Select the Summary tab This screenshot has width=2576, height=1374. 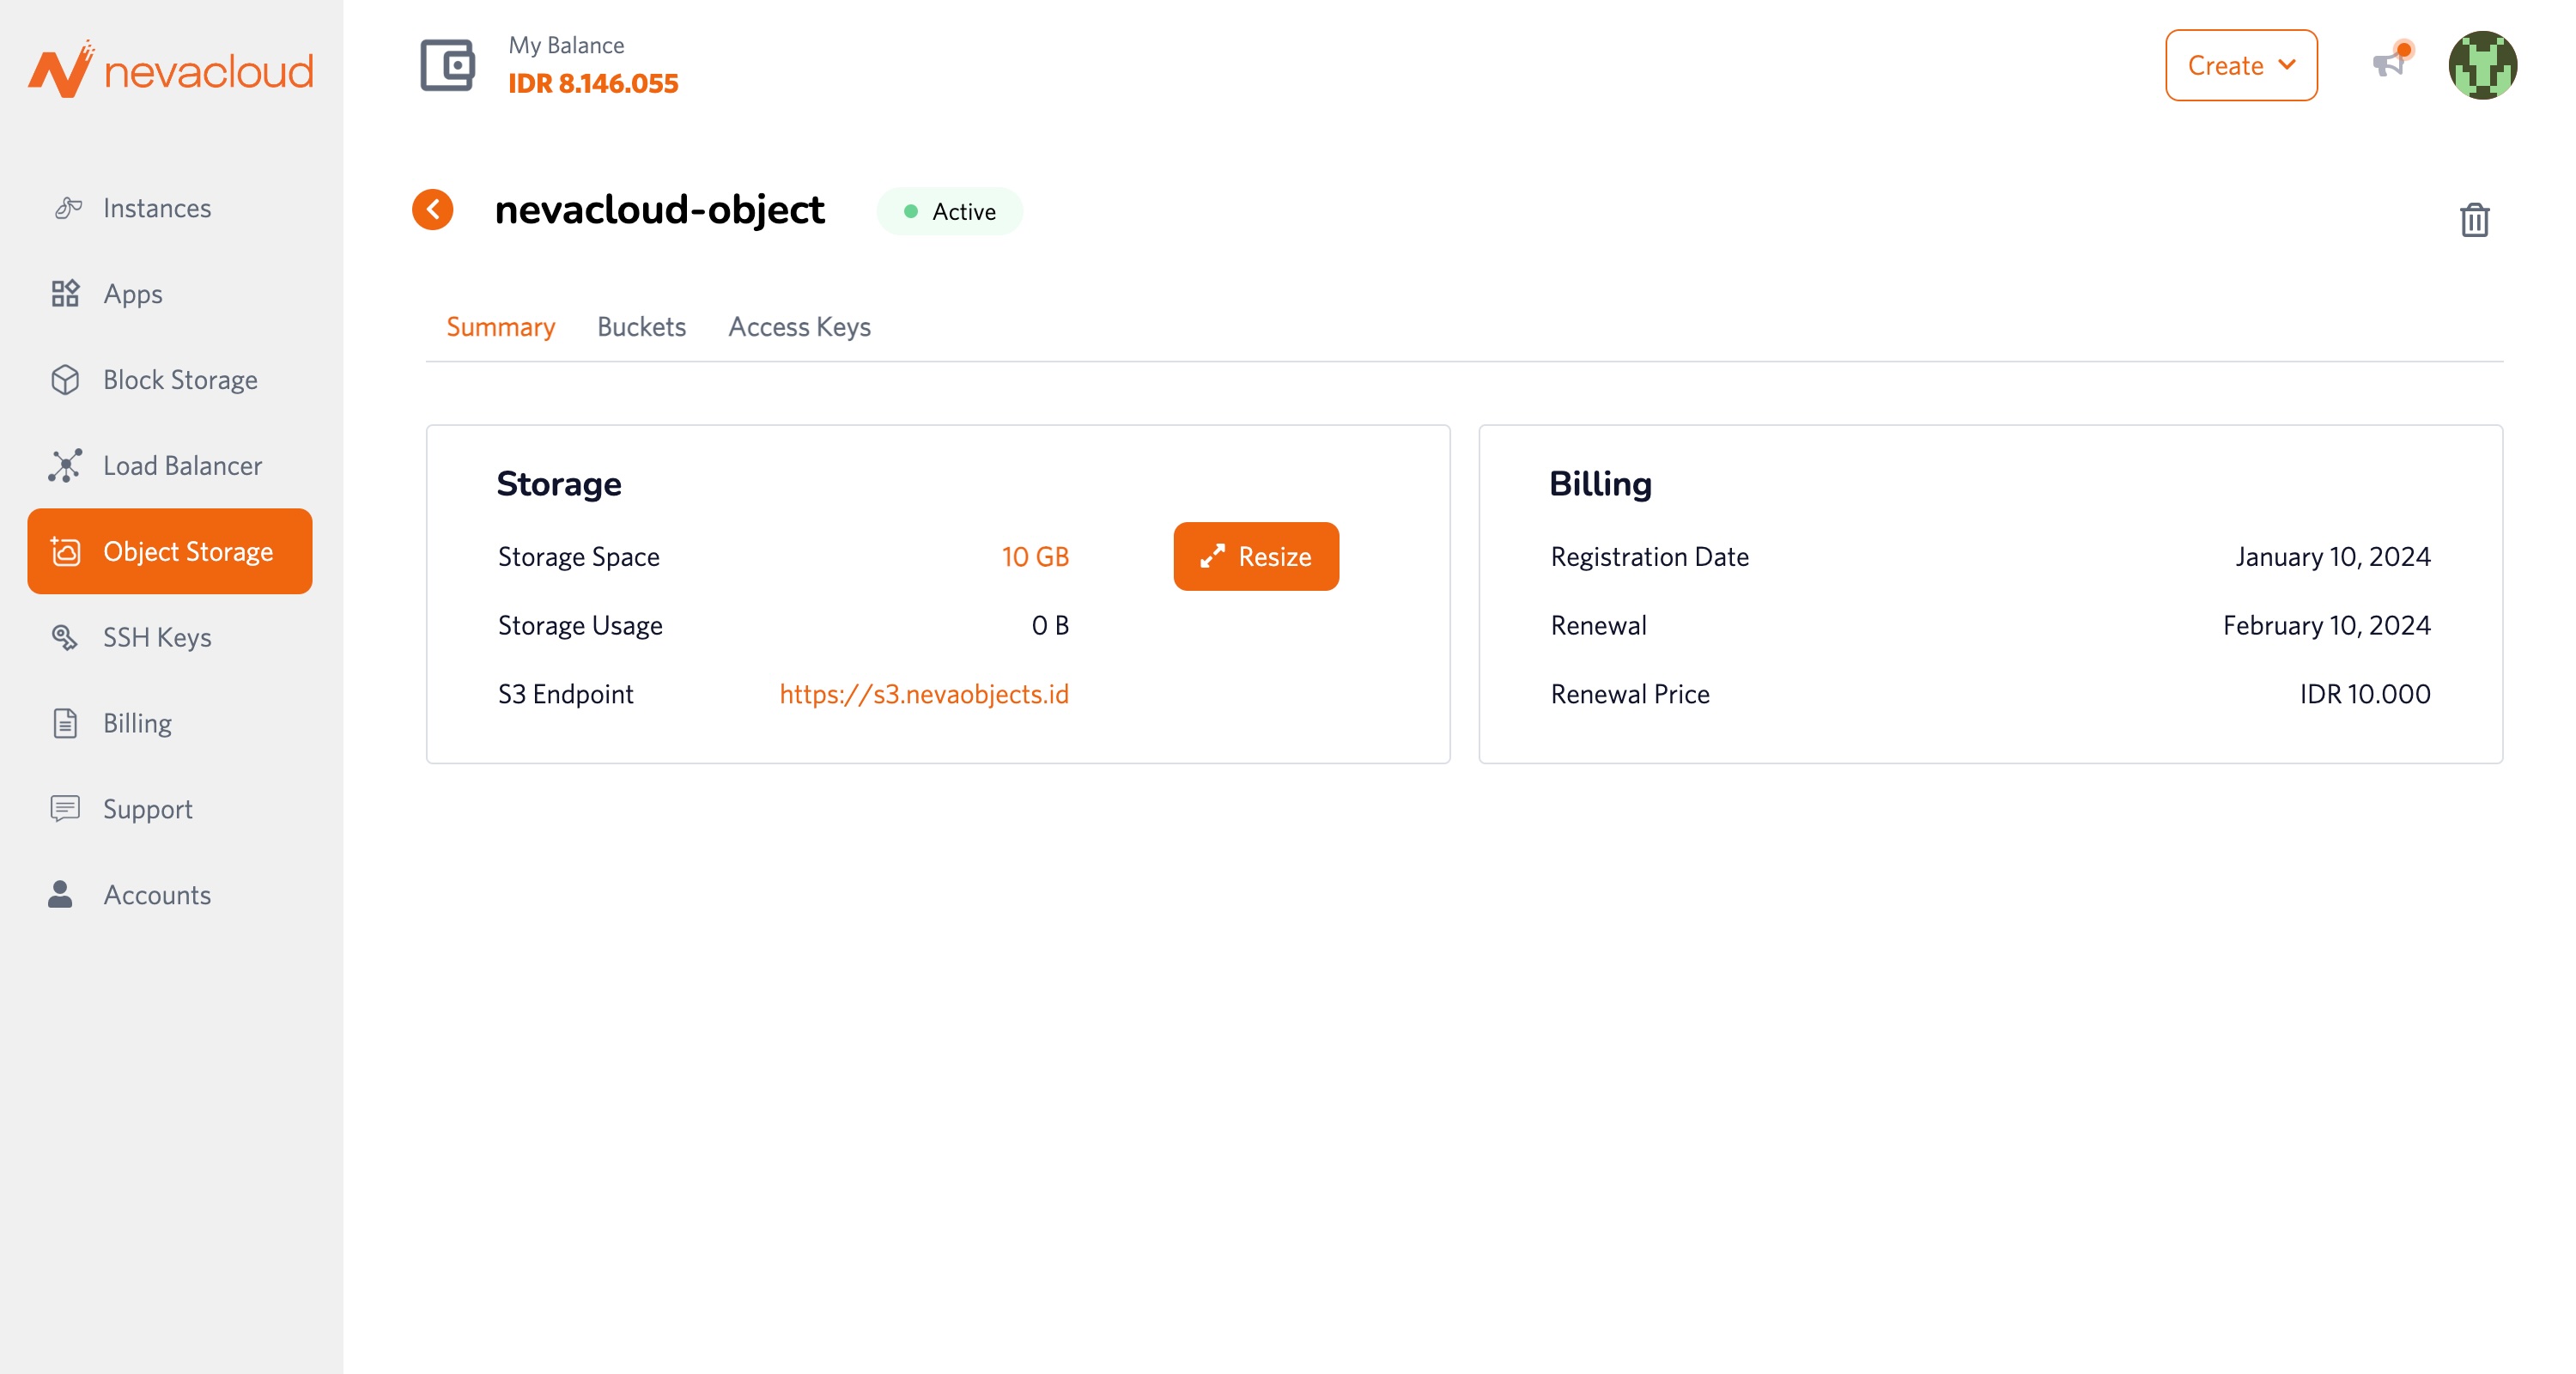(x=500, y=327)
